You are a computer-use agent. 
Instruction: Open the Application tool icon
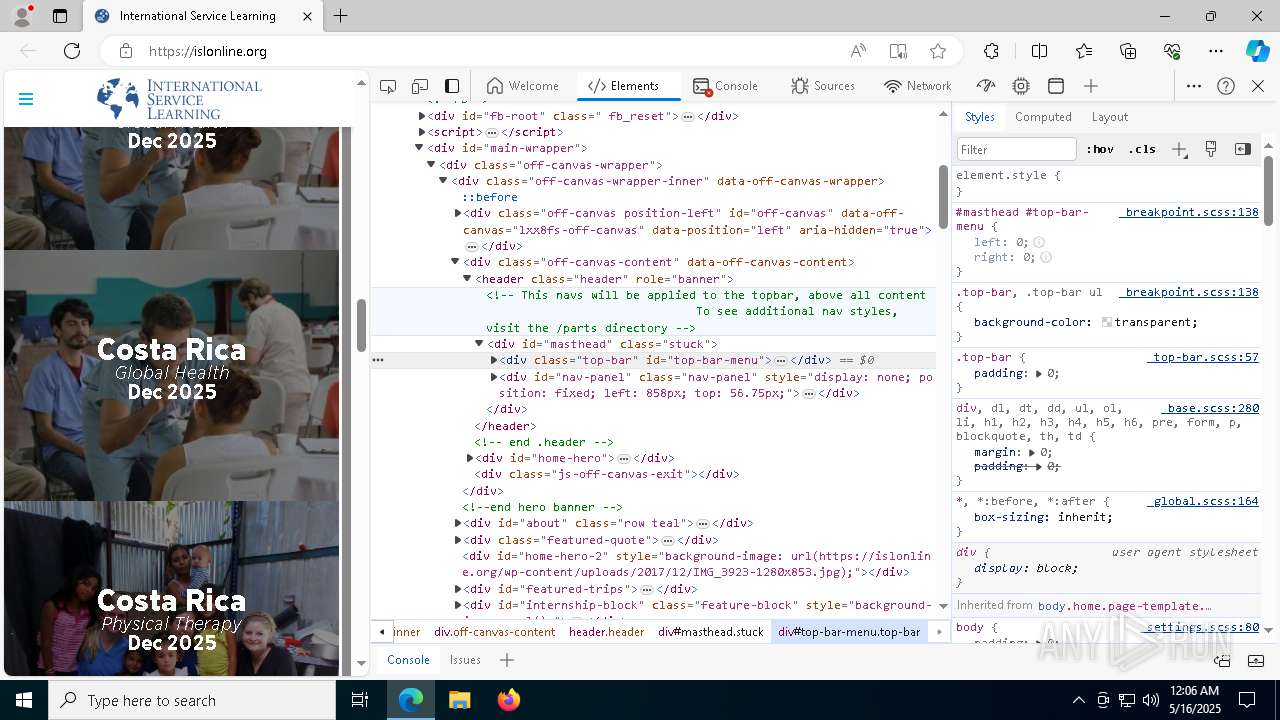[1055, 86]
